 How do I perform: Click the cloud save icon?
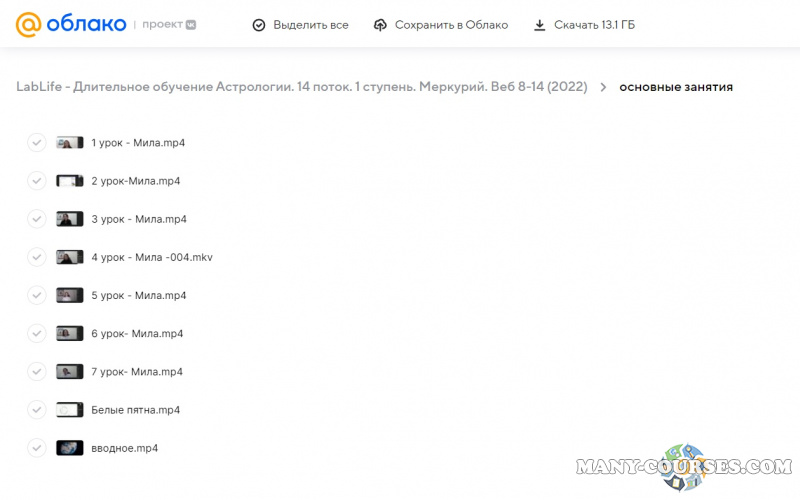pyautogui.click(x=380, y=25)
